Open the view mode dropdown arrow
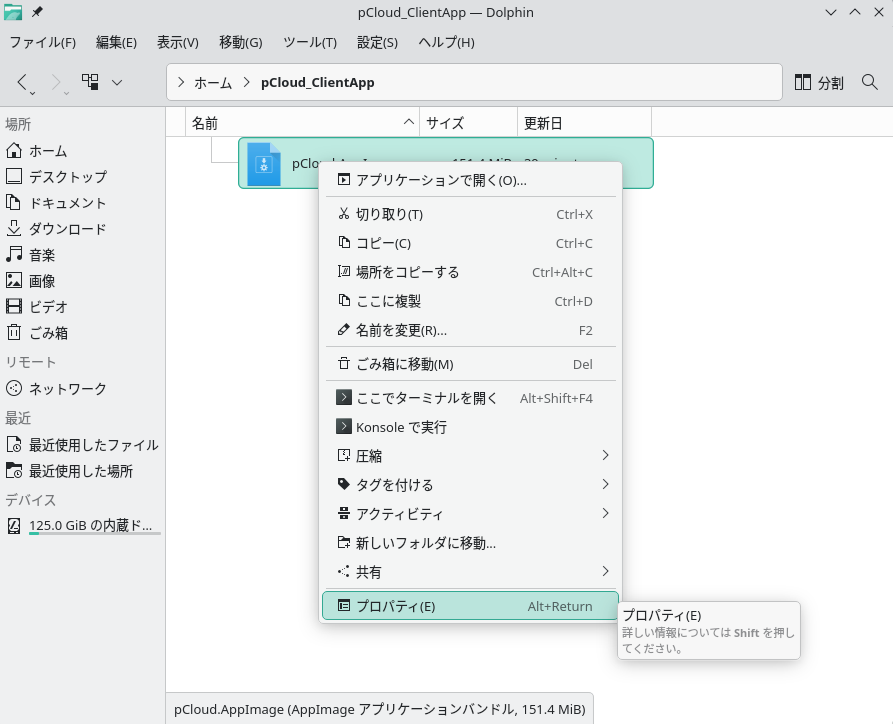The image size is (893, 724). (118, 82)
